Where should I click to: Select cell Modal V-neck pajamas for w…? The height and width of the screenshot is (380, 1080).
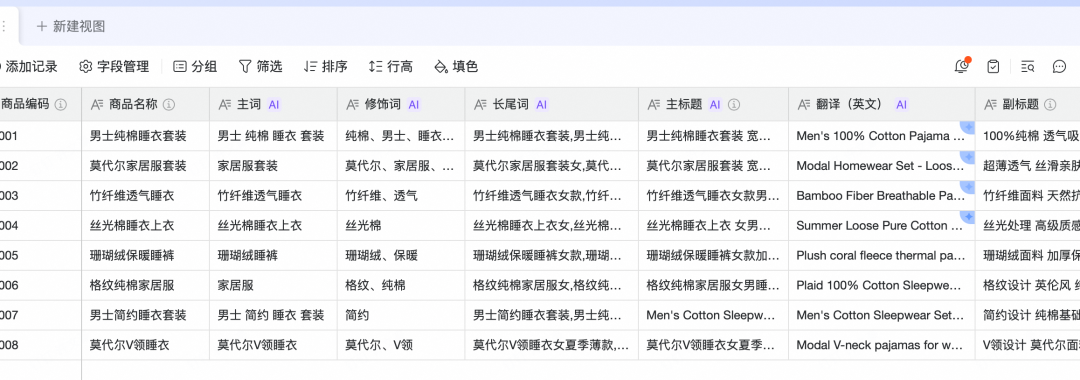[882, 345]
